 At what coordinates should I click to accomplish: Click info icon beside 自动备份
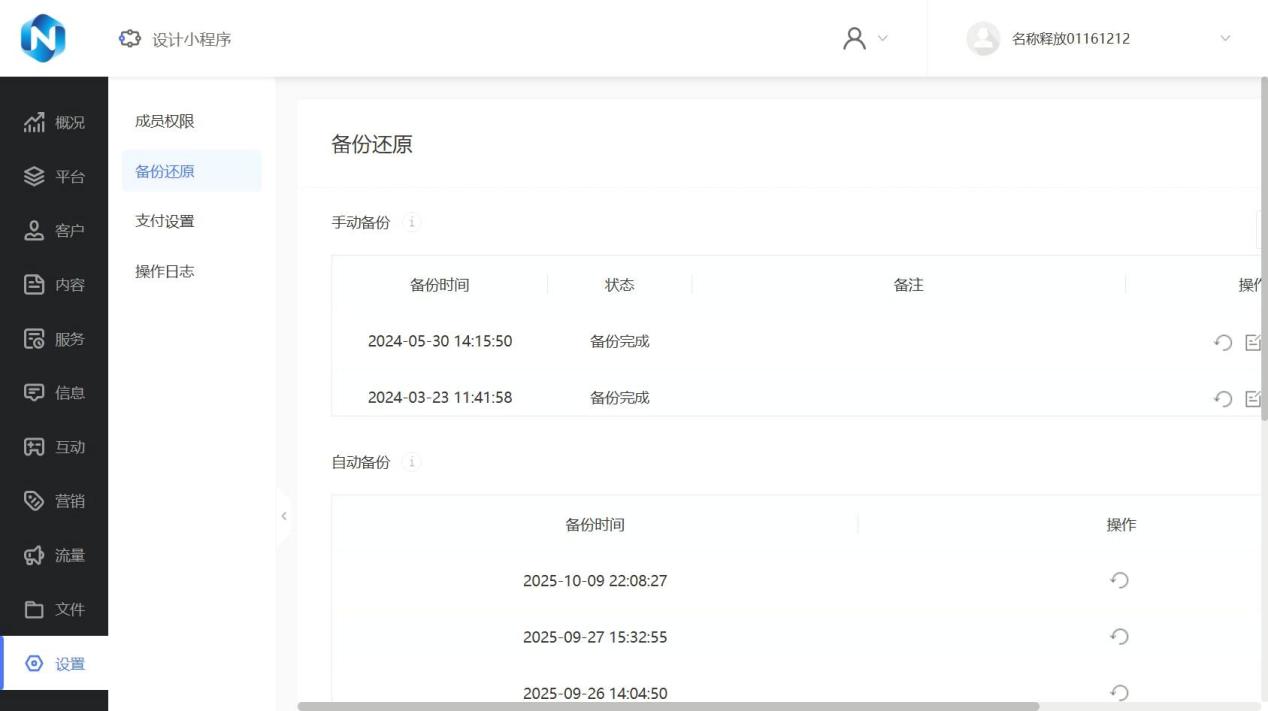click(x=412, y=462)
